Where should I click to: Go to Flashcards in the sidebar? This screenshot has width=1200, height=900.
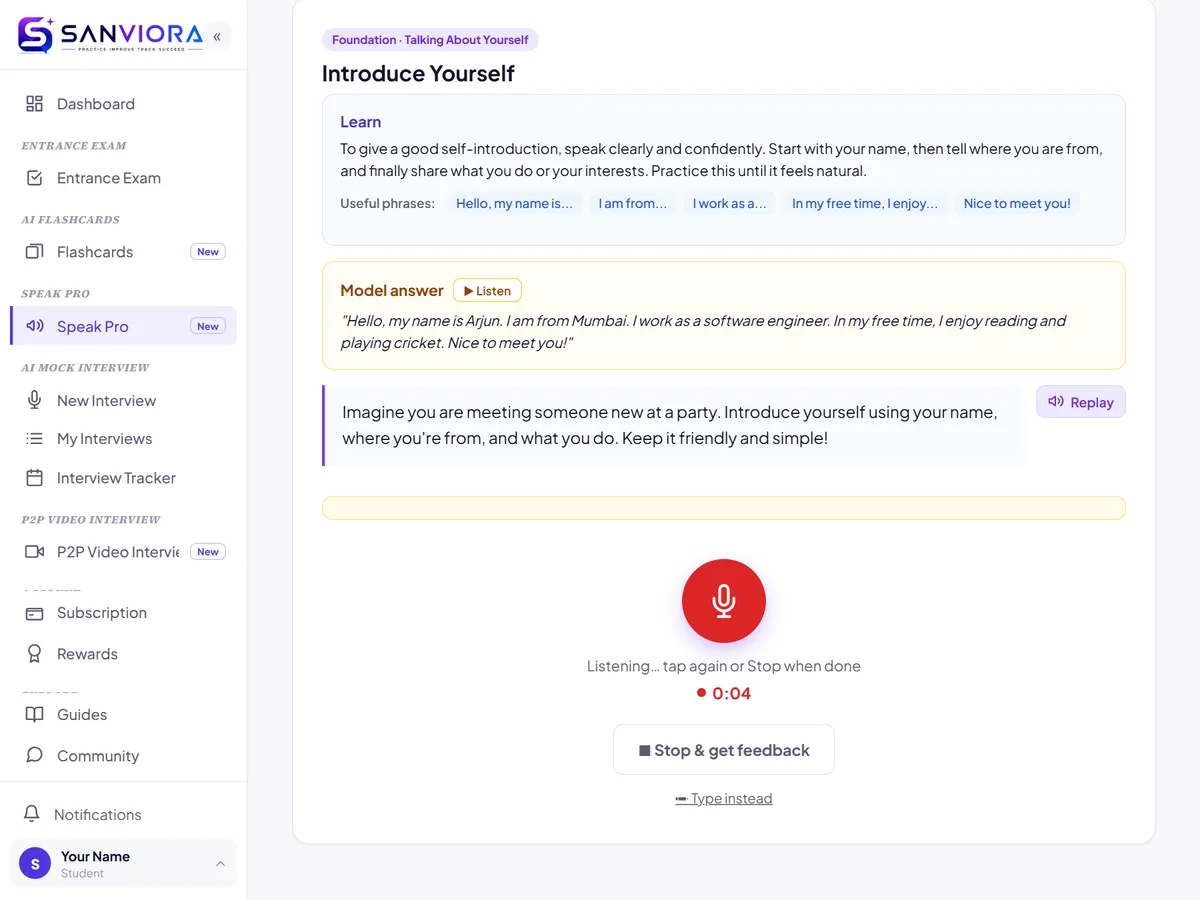click(124, 252)
